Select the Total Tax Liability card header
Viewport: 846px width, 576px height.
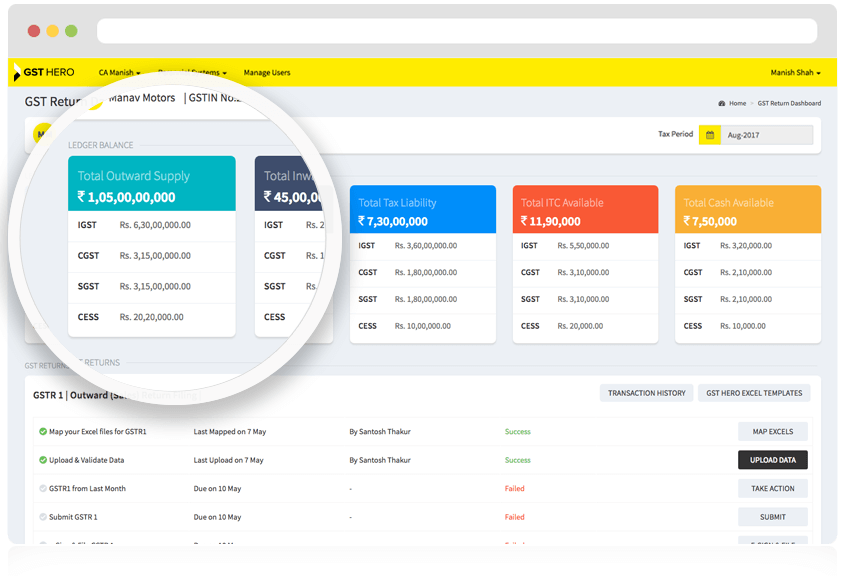[422, 209]
